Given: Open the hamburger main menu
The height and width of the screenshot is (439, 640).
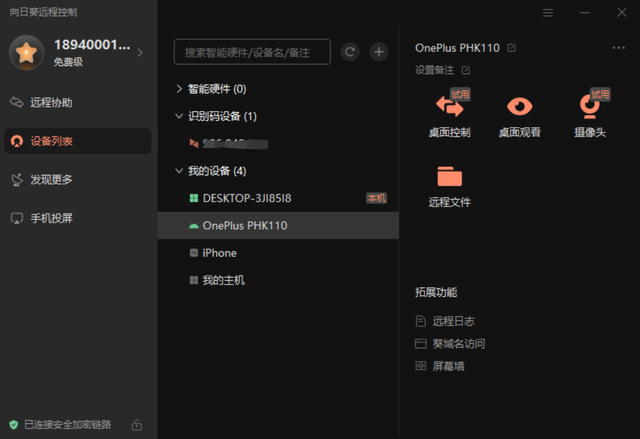Looking at the screenshot, I should coord(548,13).
